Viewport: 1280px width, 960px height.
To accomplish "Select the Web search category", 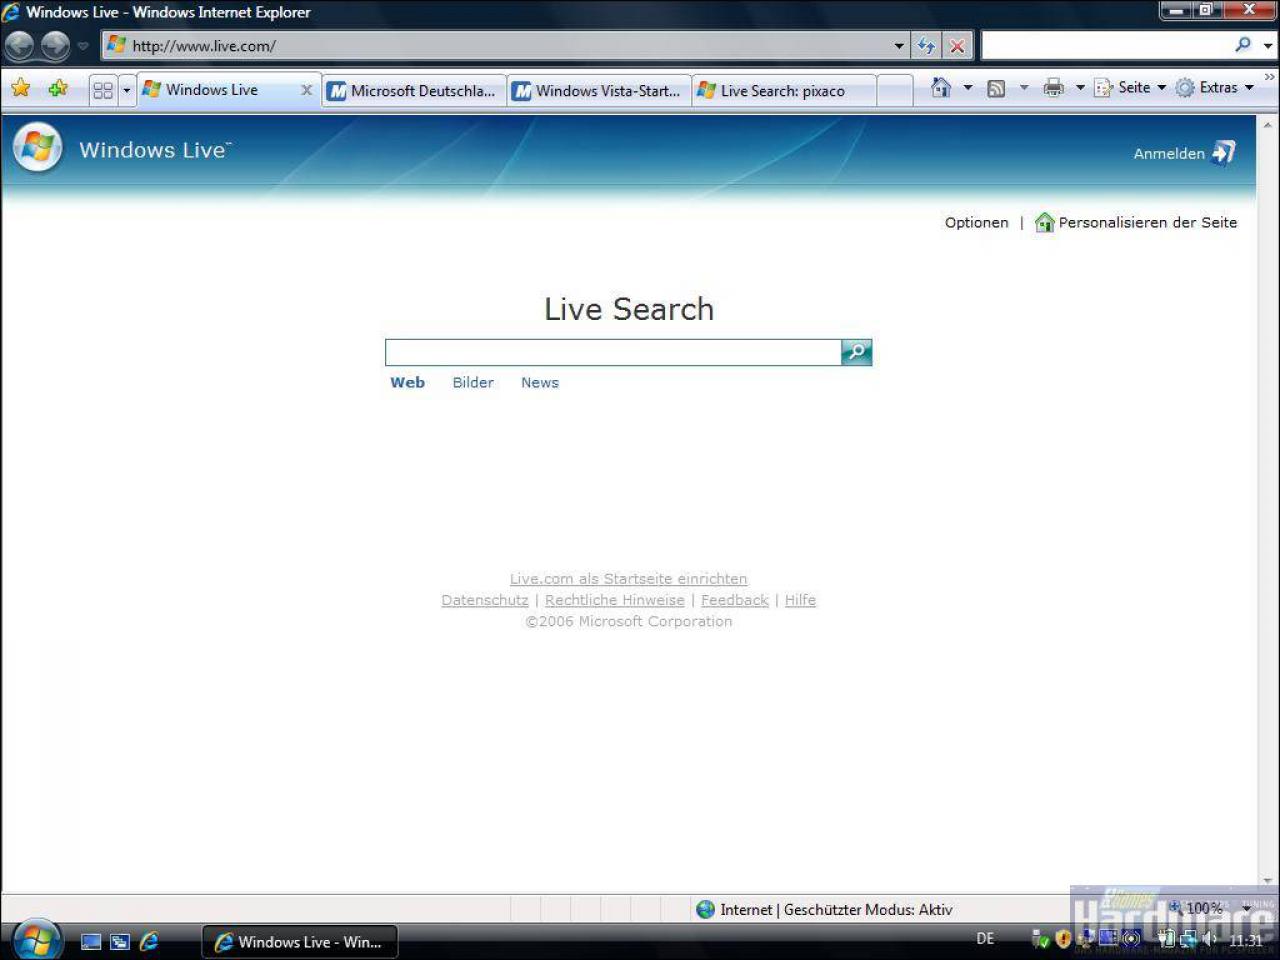I will point(407,382).
